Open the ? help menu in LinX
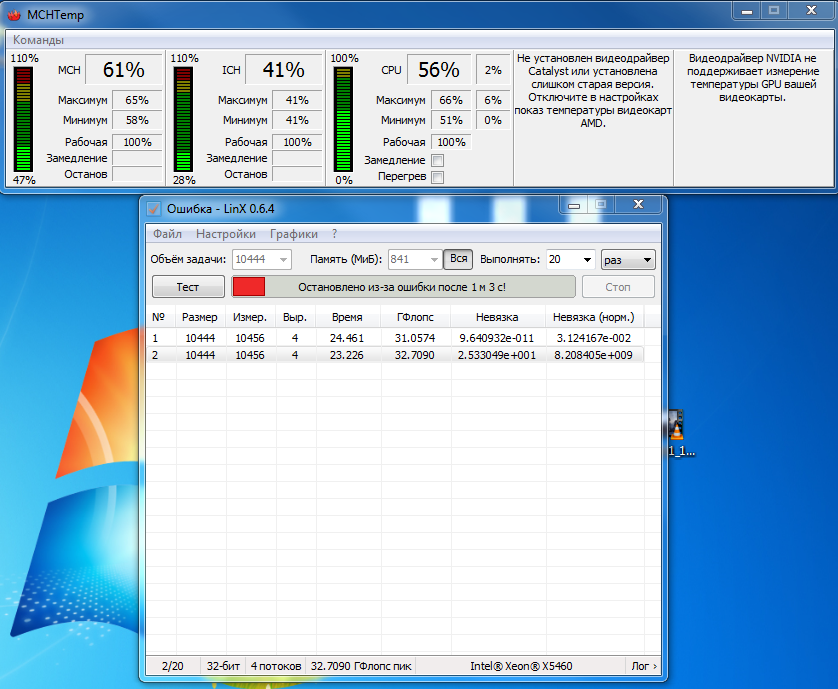This screenshot has width=838, height=689. tap(335, 234)
